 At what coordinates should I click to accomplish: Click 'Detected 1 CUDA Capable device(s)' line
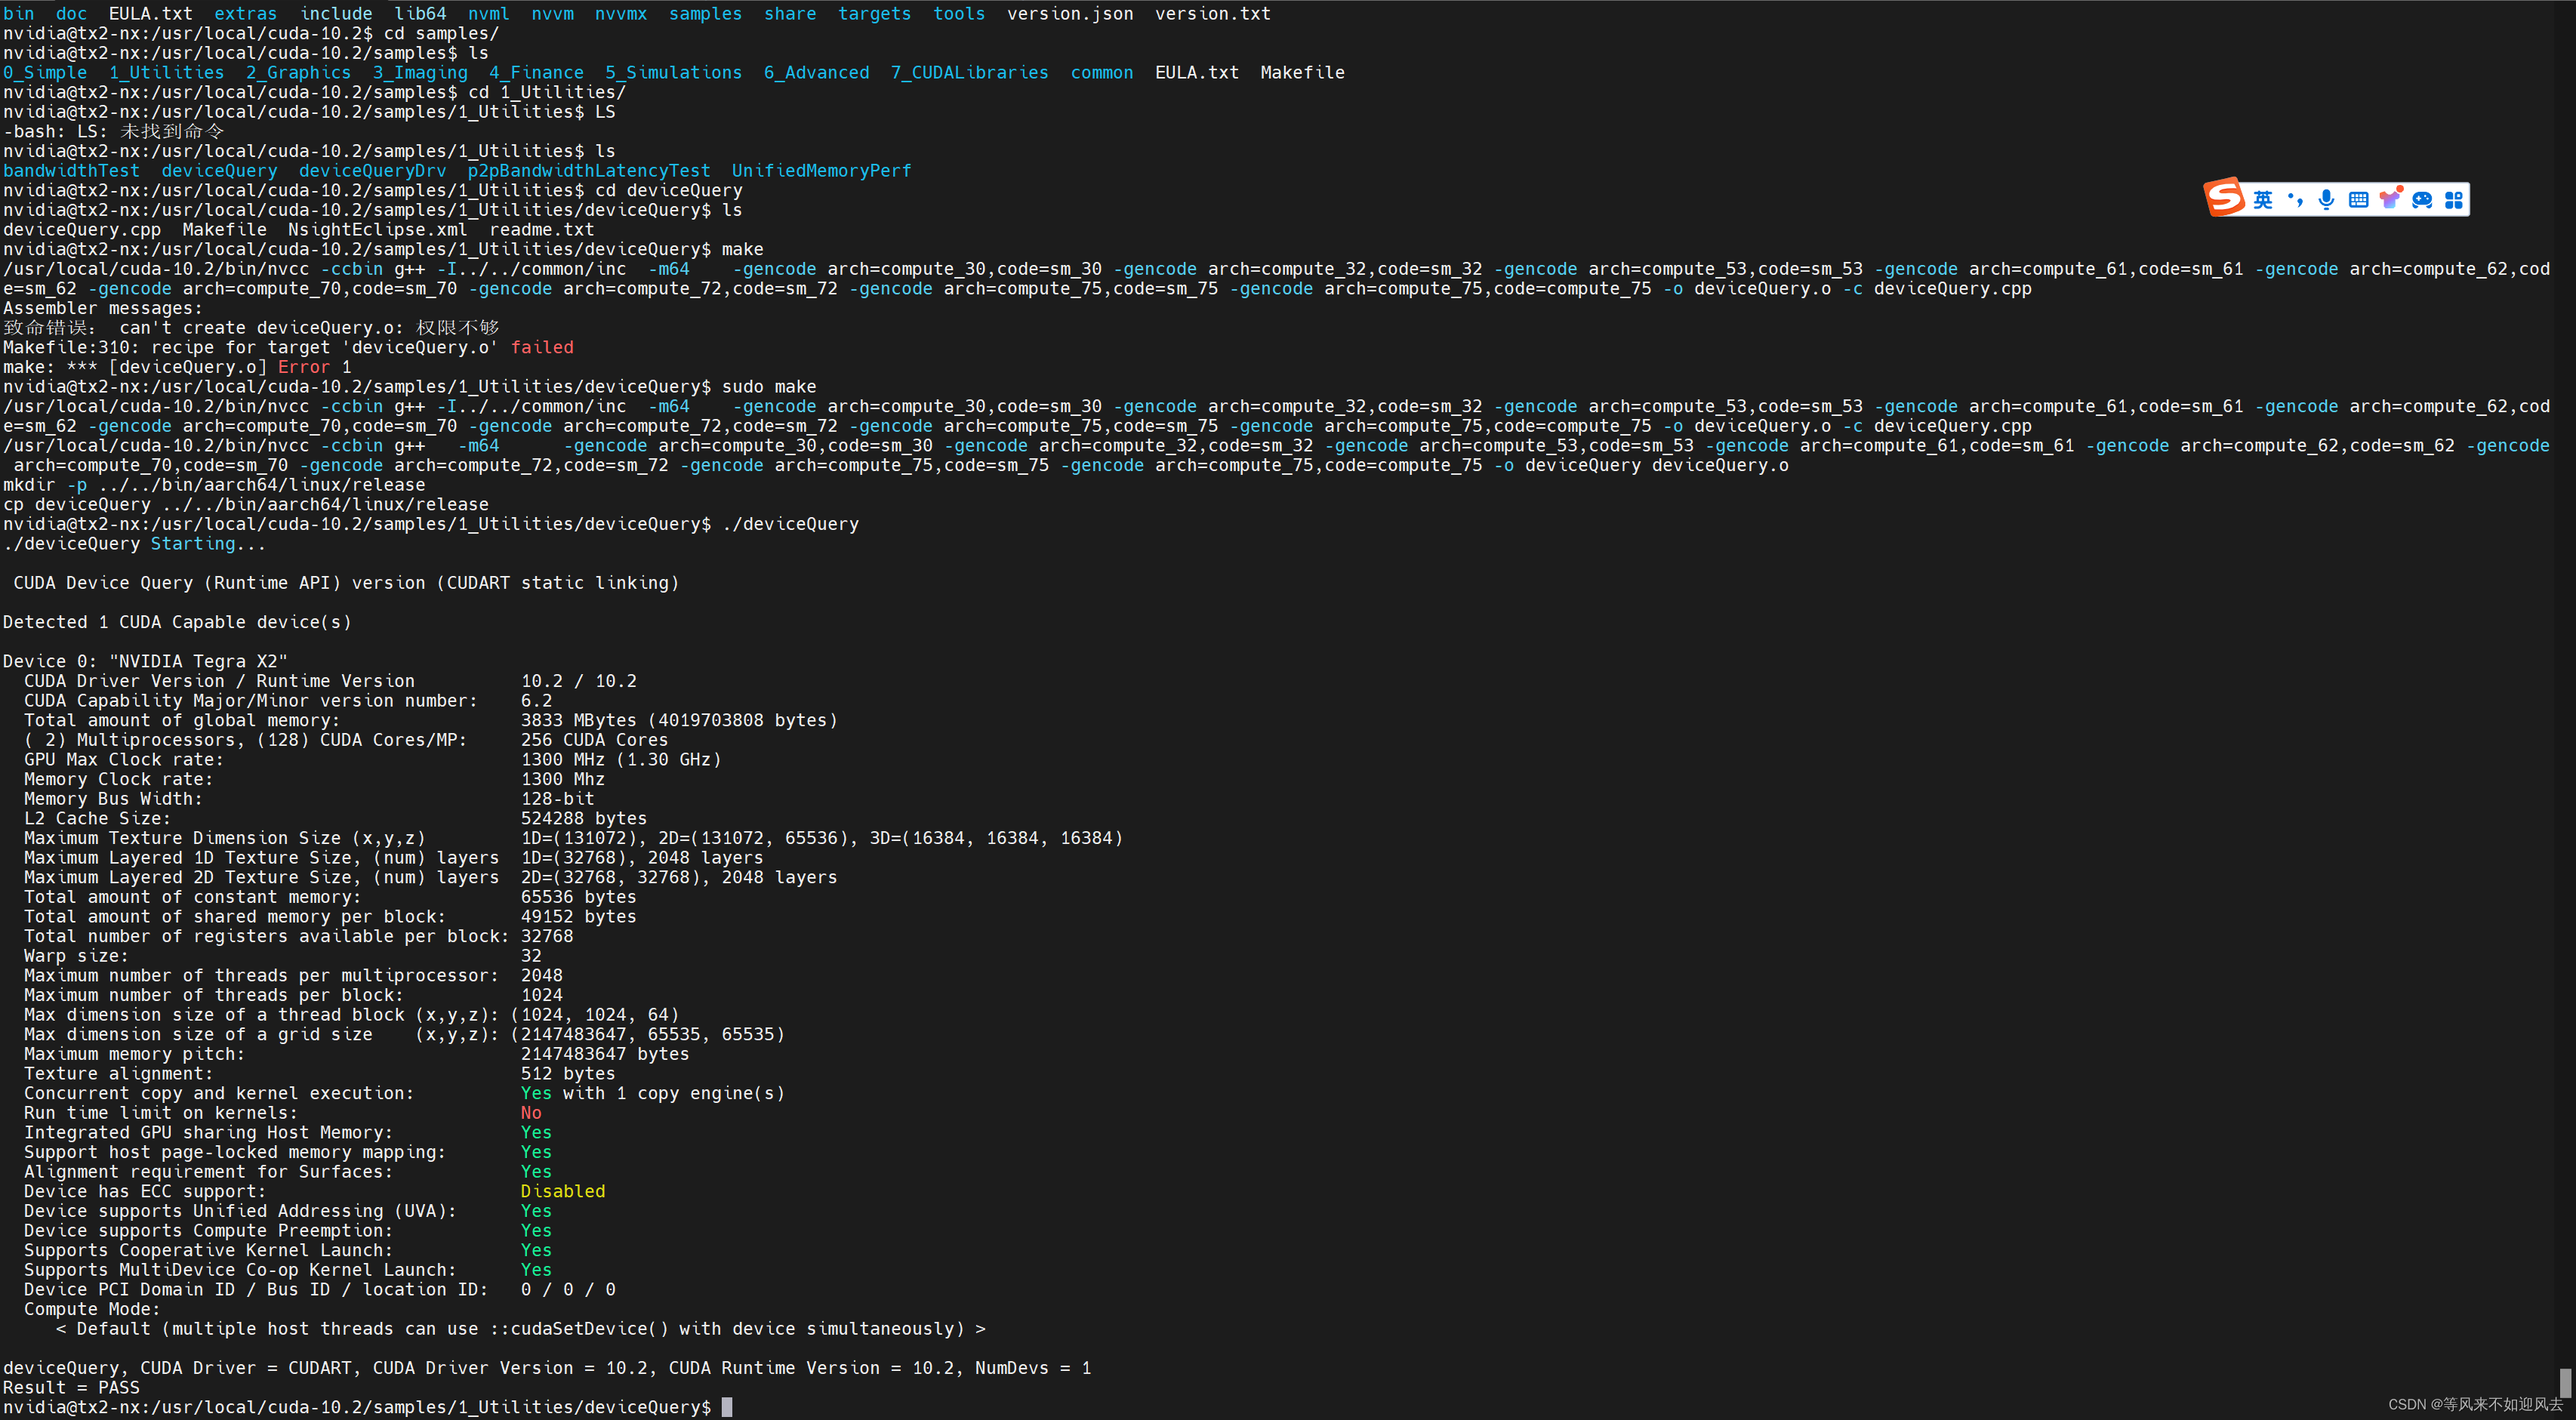pos(177,622)
